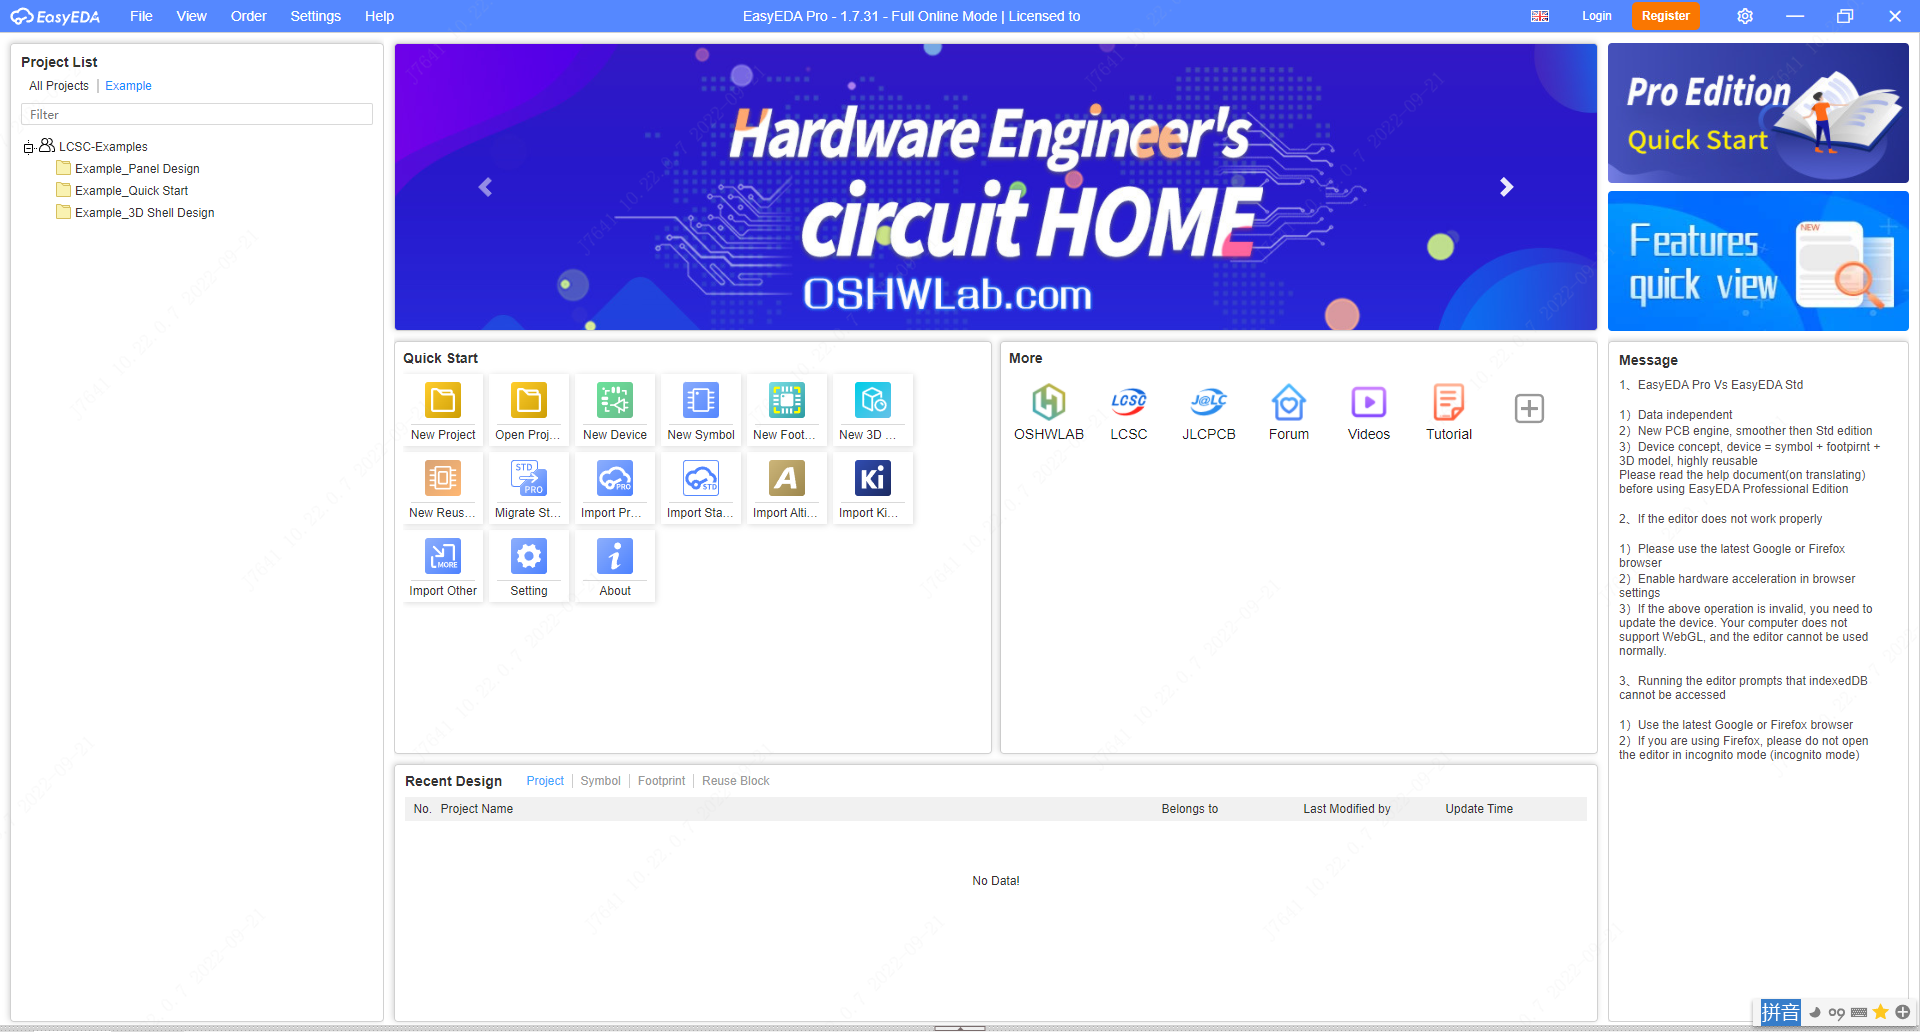Show the next banner slide
This screenshot has width=1920, height=1032.
click(x=1506, y=187)
